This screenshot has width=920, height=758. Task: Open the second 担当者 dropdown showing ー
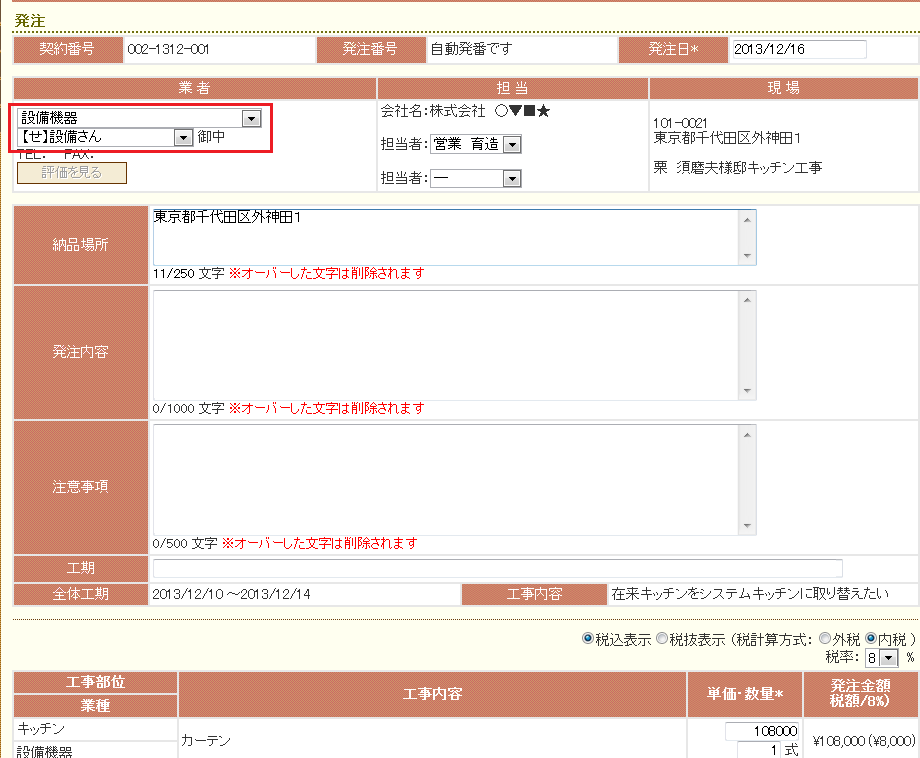511,179
